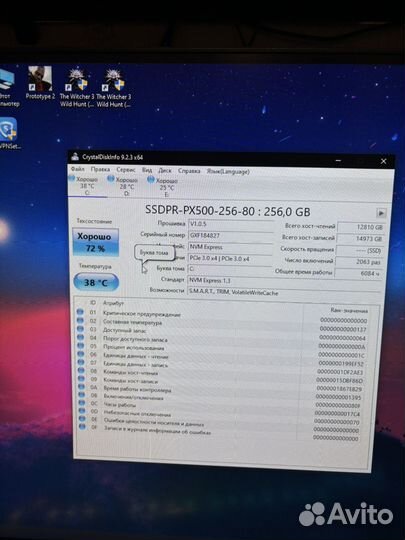Open the Сервис menu
The width and height of the screenshot is (405, 540).
[x=126, y=170]
